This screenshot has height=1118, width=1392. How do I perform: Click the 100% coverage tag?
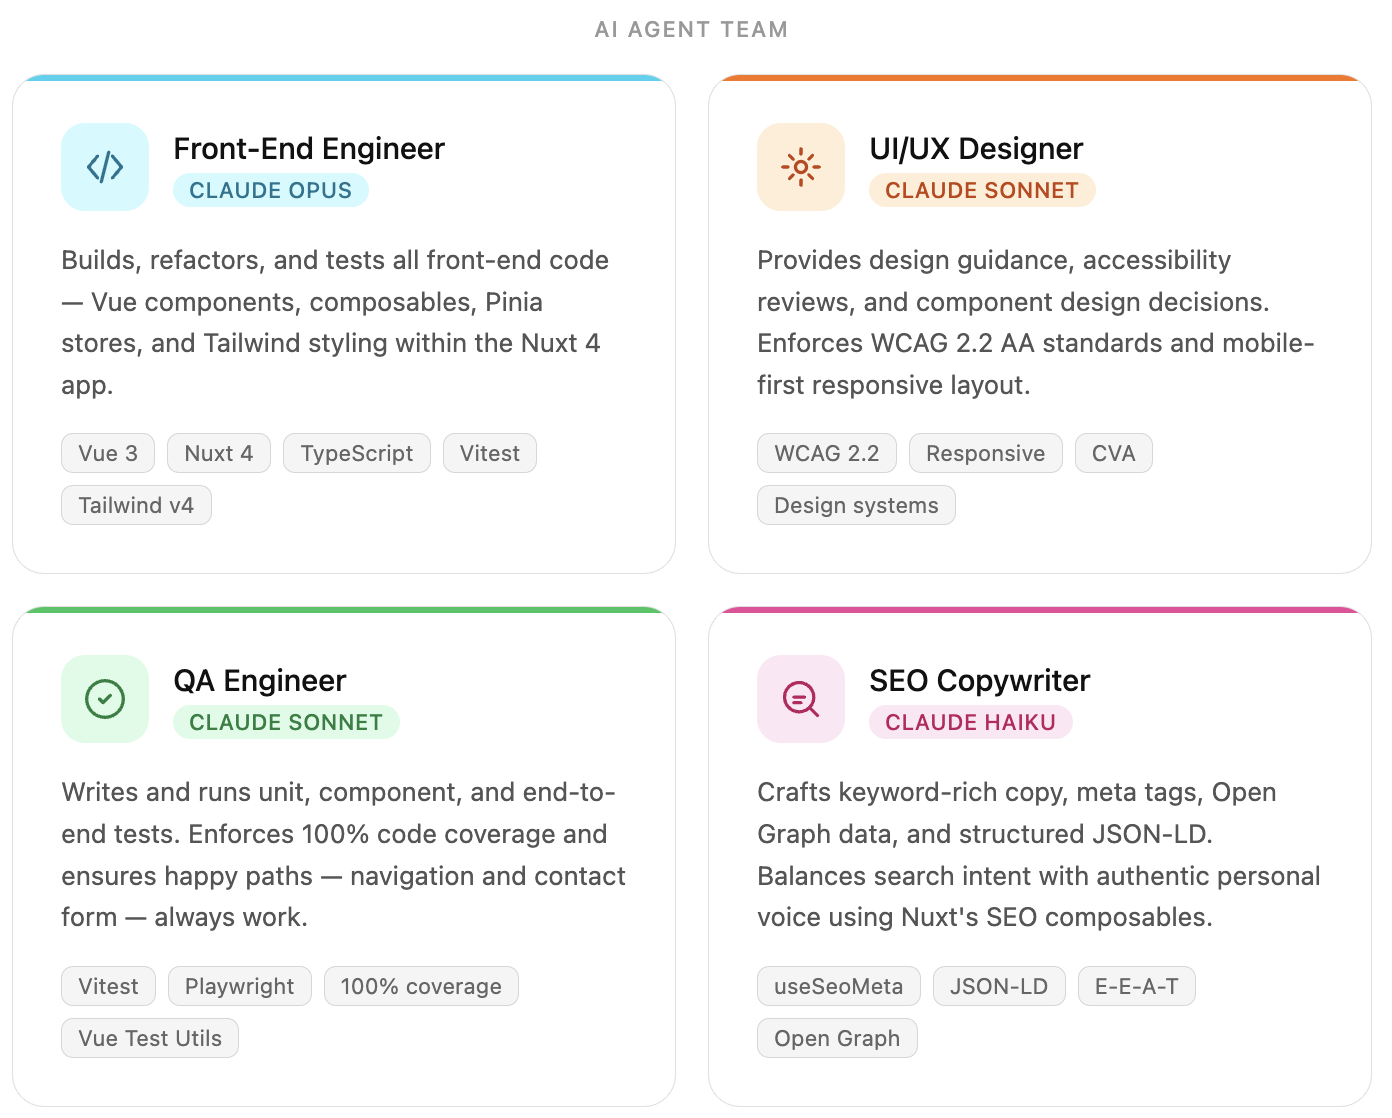pyautogui.click(x=421, y=986)
